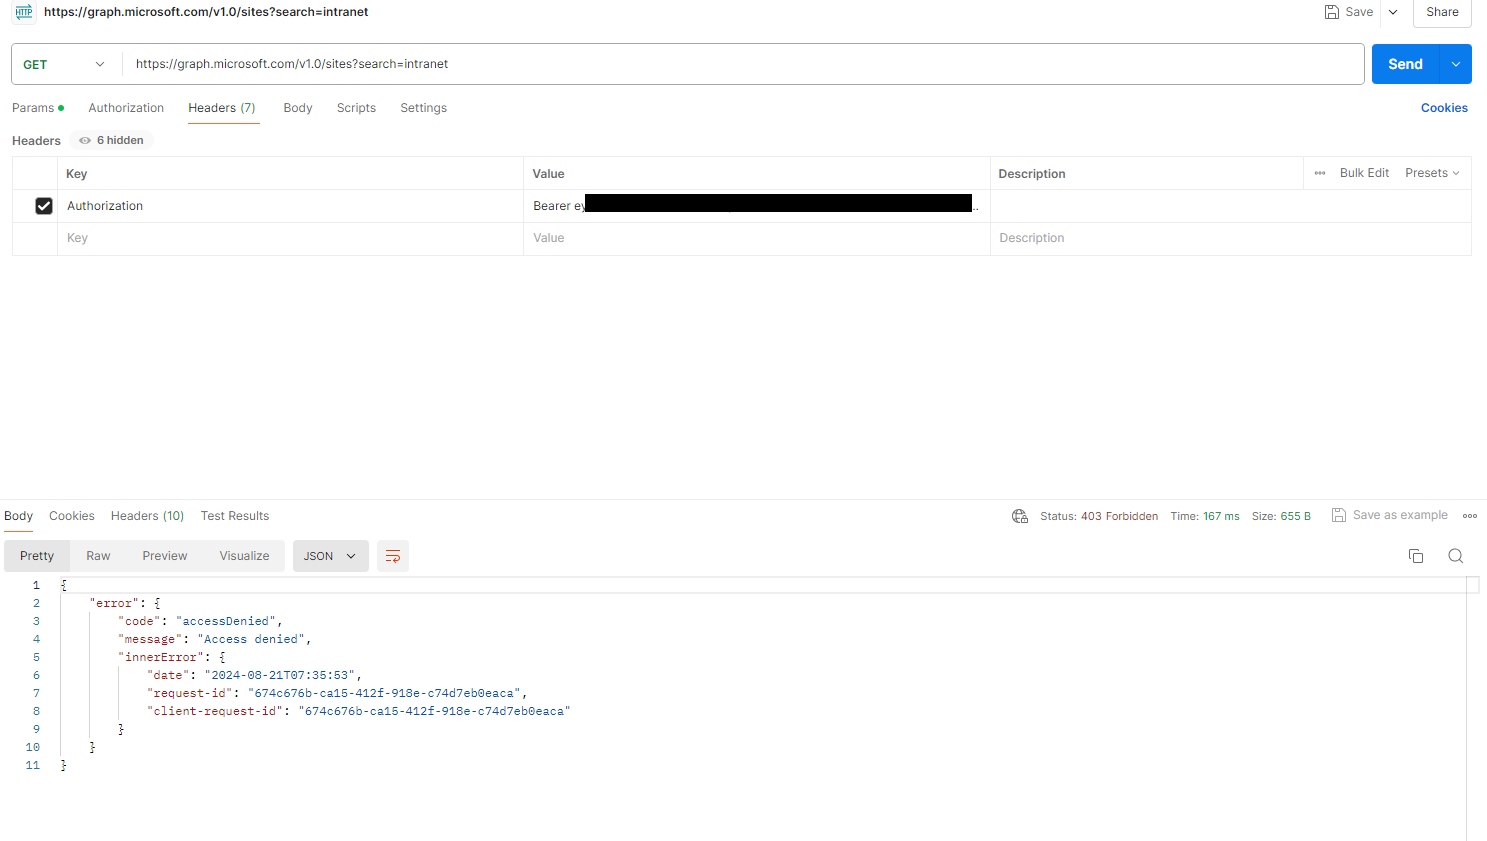Image resolution: width=1487 pixels, height=841 pixels.
Task: Click the copy response body icon
Action: (1415, 555)
